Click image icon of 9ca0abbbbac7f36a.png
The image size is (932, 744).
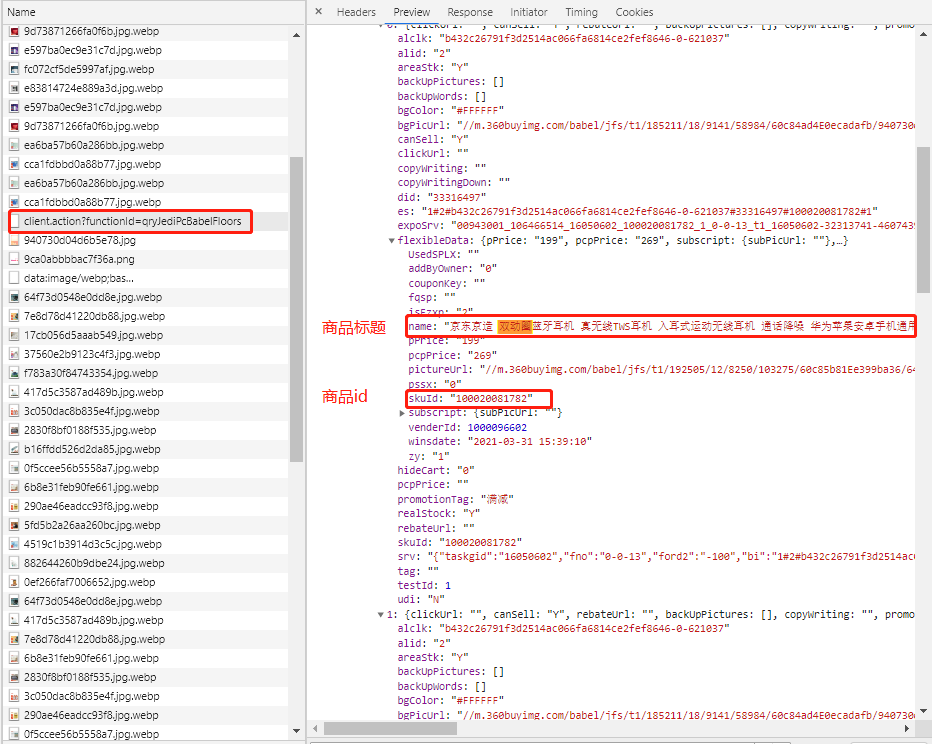(x=14, y=260)
